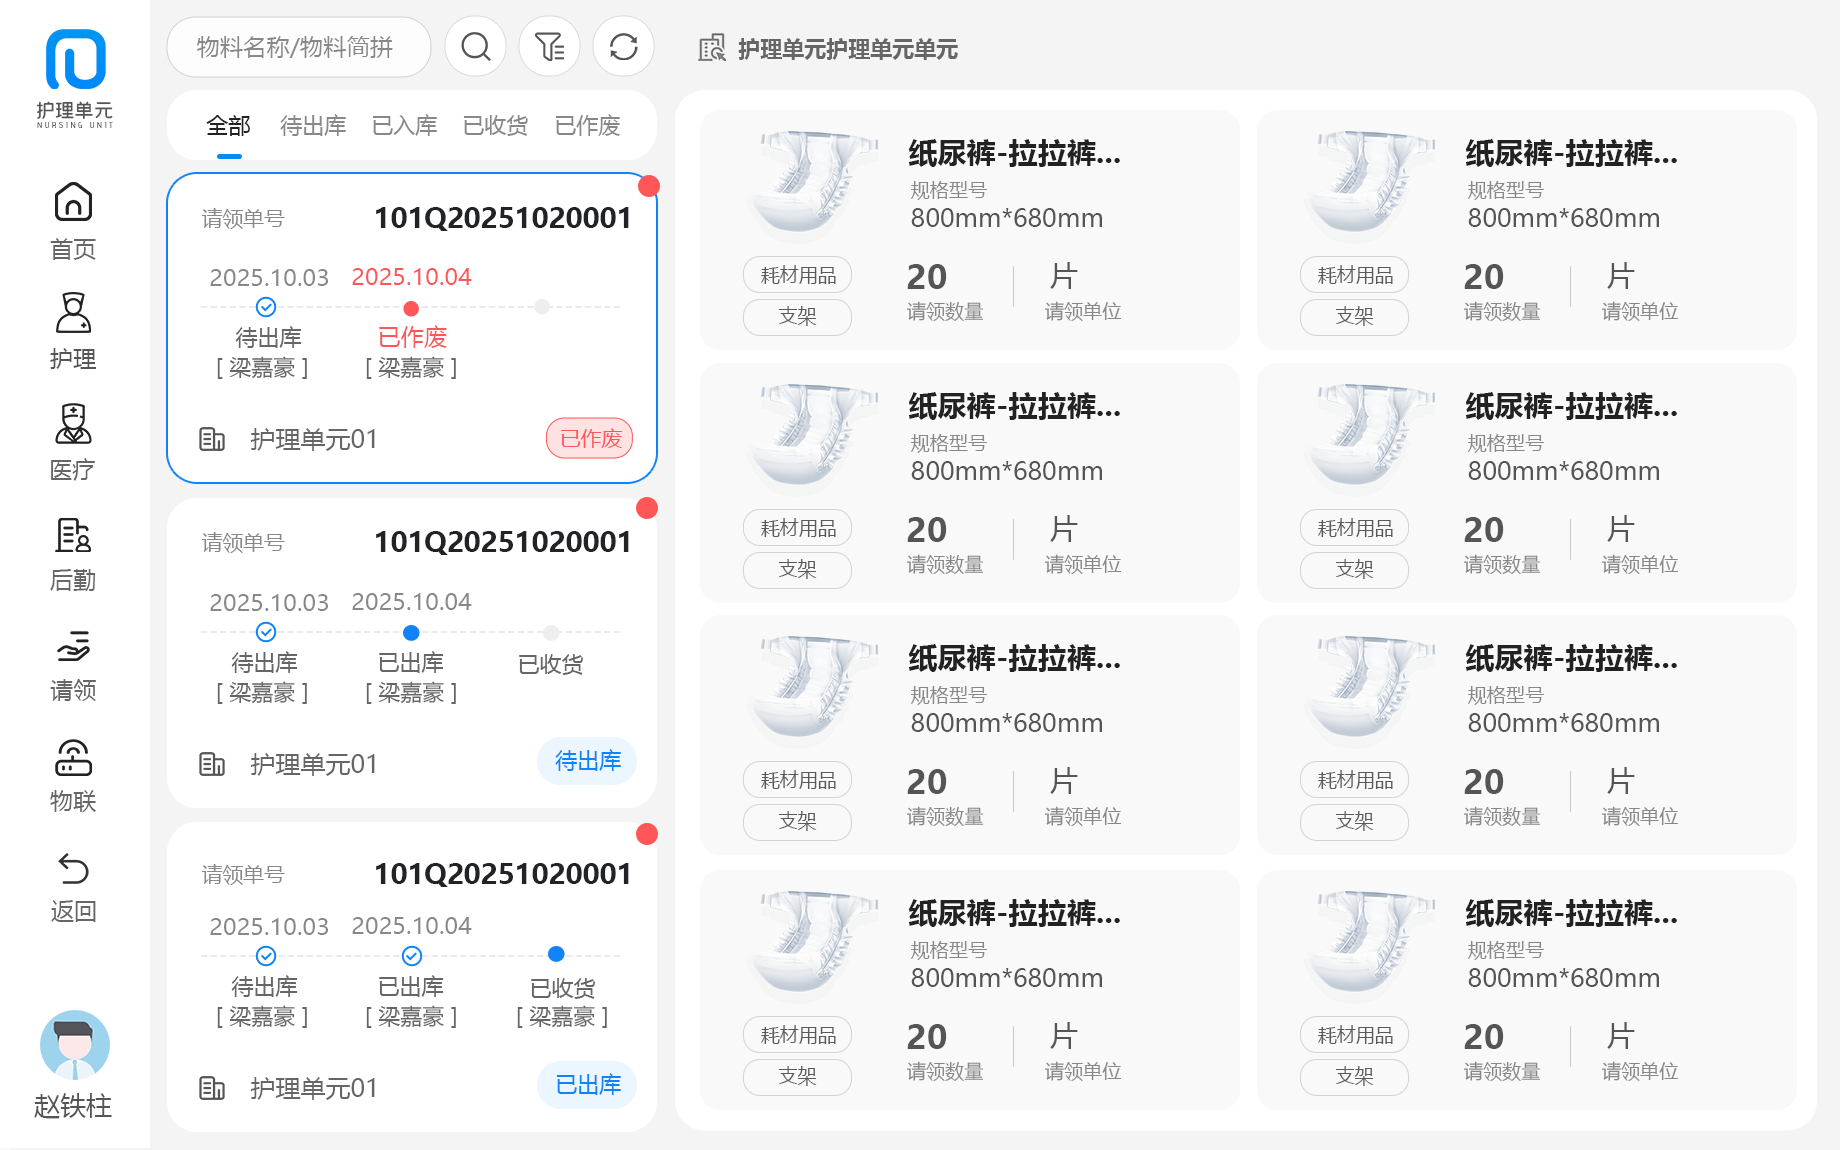Click the 已出库 status badge
This screenshot has height=1150, width=1840.
(x=588, y=1085)
